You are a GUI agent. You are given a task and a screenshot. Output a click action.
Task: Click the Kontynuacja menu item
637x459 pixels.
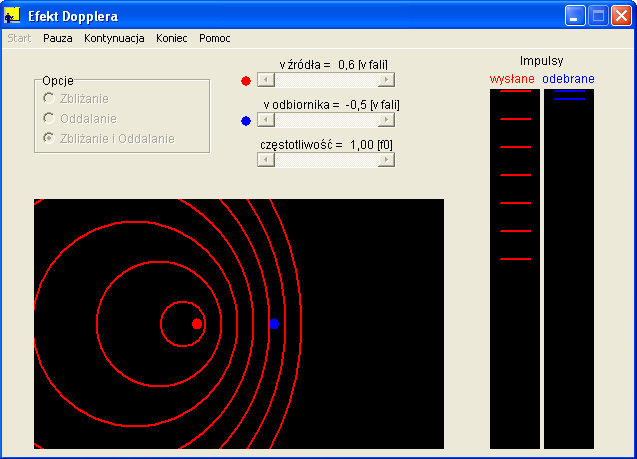point(114,38)
